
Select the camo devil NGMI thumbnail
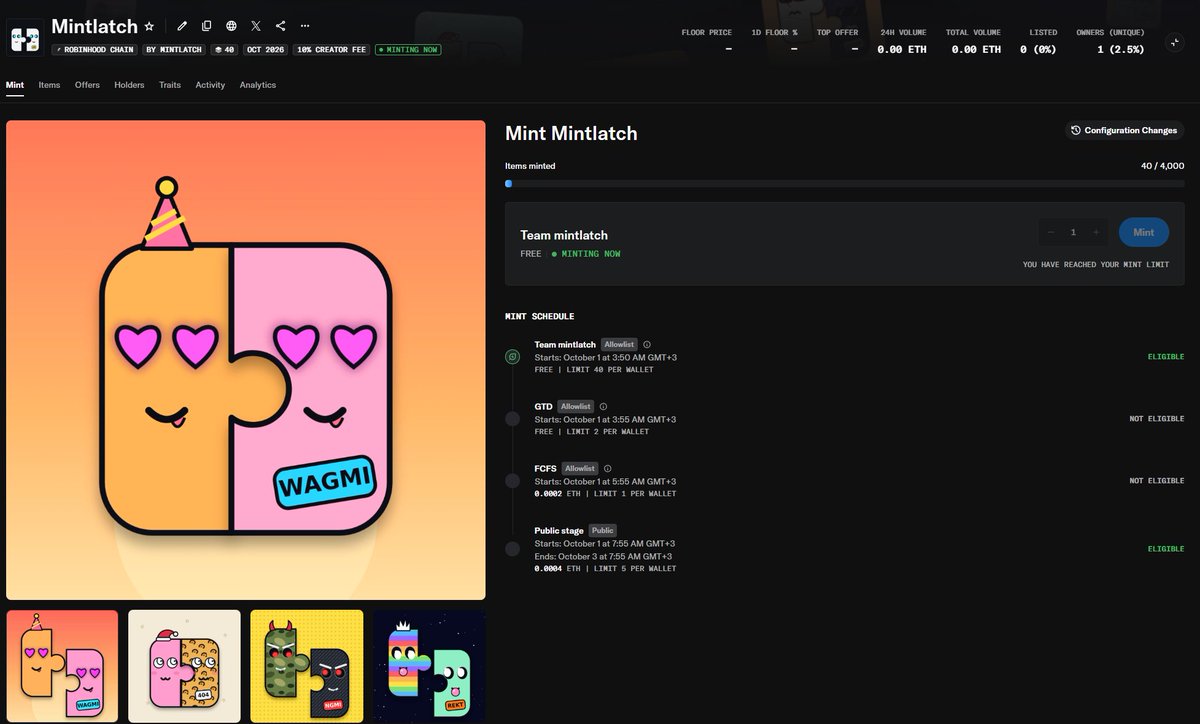tap(307, 666)
